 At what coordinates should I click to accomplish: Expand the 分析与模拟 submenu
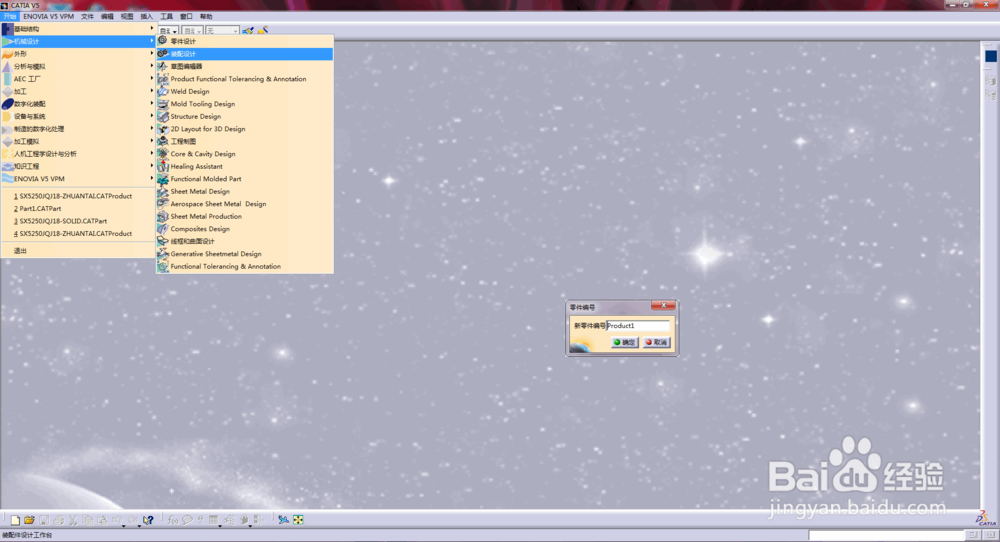coord(78,66)
